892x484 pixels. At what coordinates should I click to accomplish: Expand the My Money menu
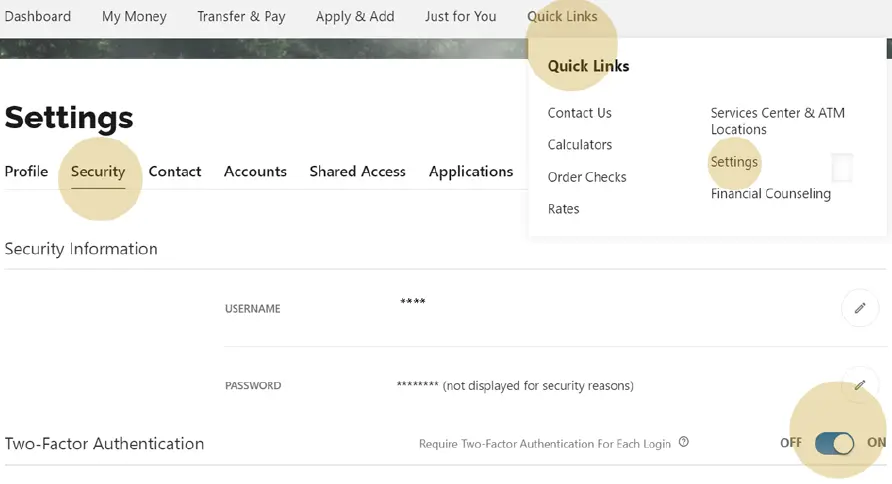click(134, 16)
